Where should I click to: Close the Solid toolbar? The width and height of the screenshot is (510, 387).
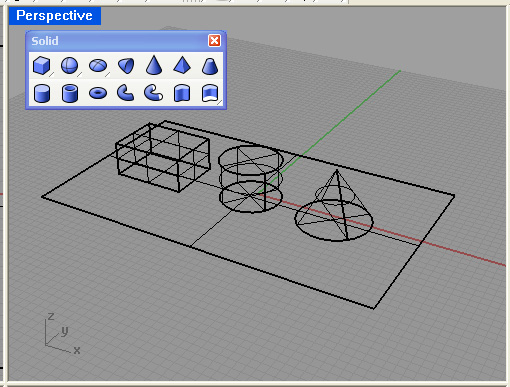point(214,41)
